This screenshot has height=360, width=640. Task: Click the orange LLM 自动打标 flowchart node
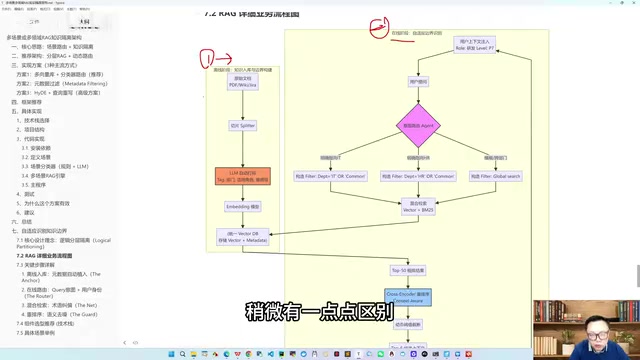point(243,176)
